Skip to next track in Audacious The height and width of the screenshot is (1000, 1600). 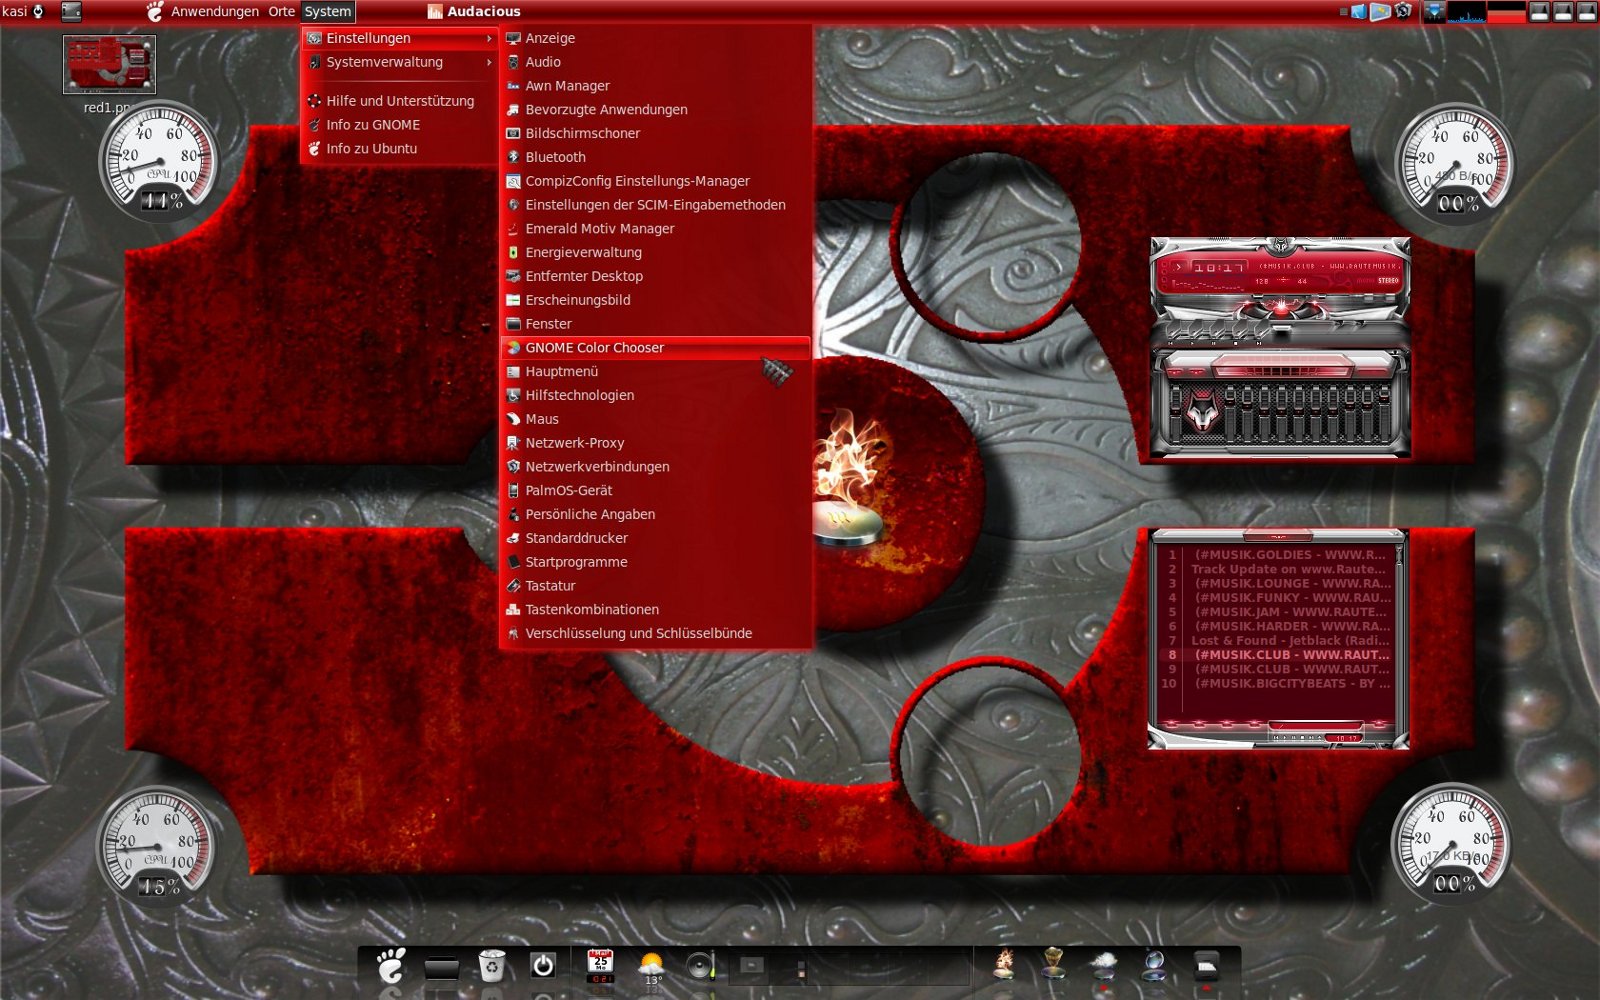pyautogui.click(x=1259, y=331)
